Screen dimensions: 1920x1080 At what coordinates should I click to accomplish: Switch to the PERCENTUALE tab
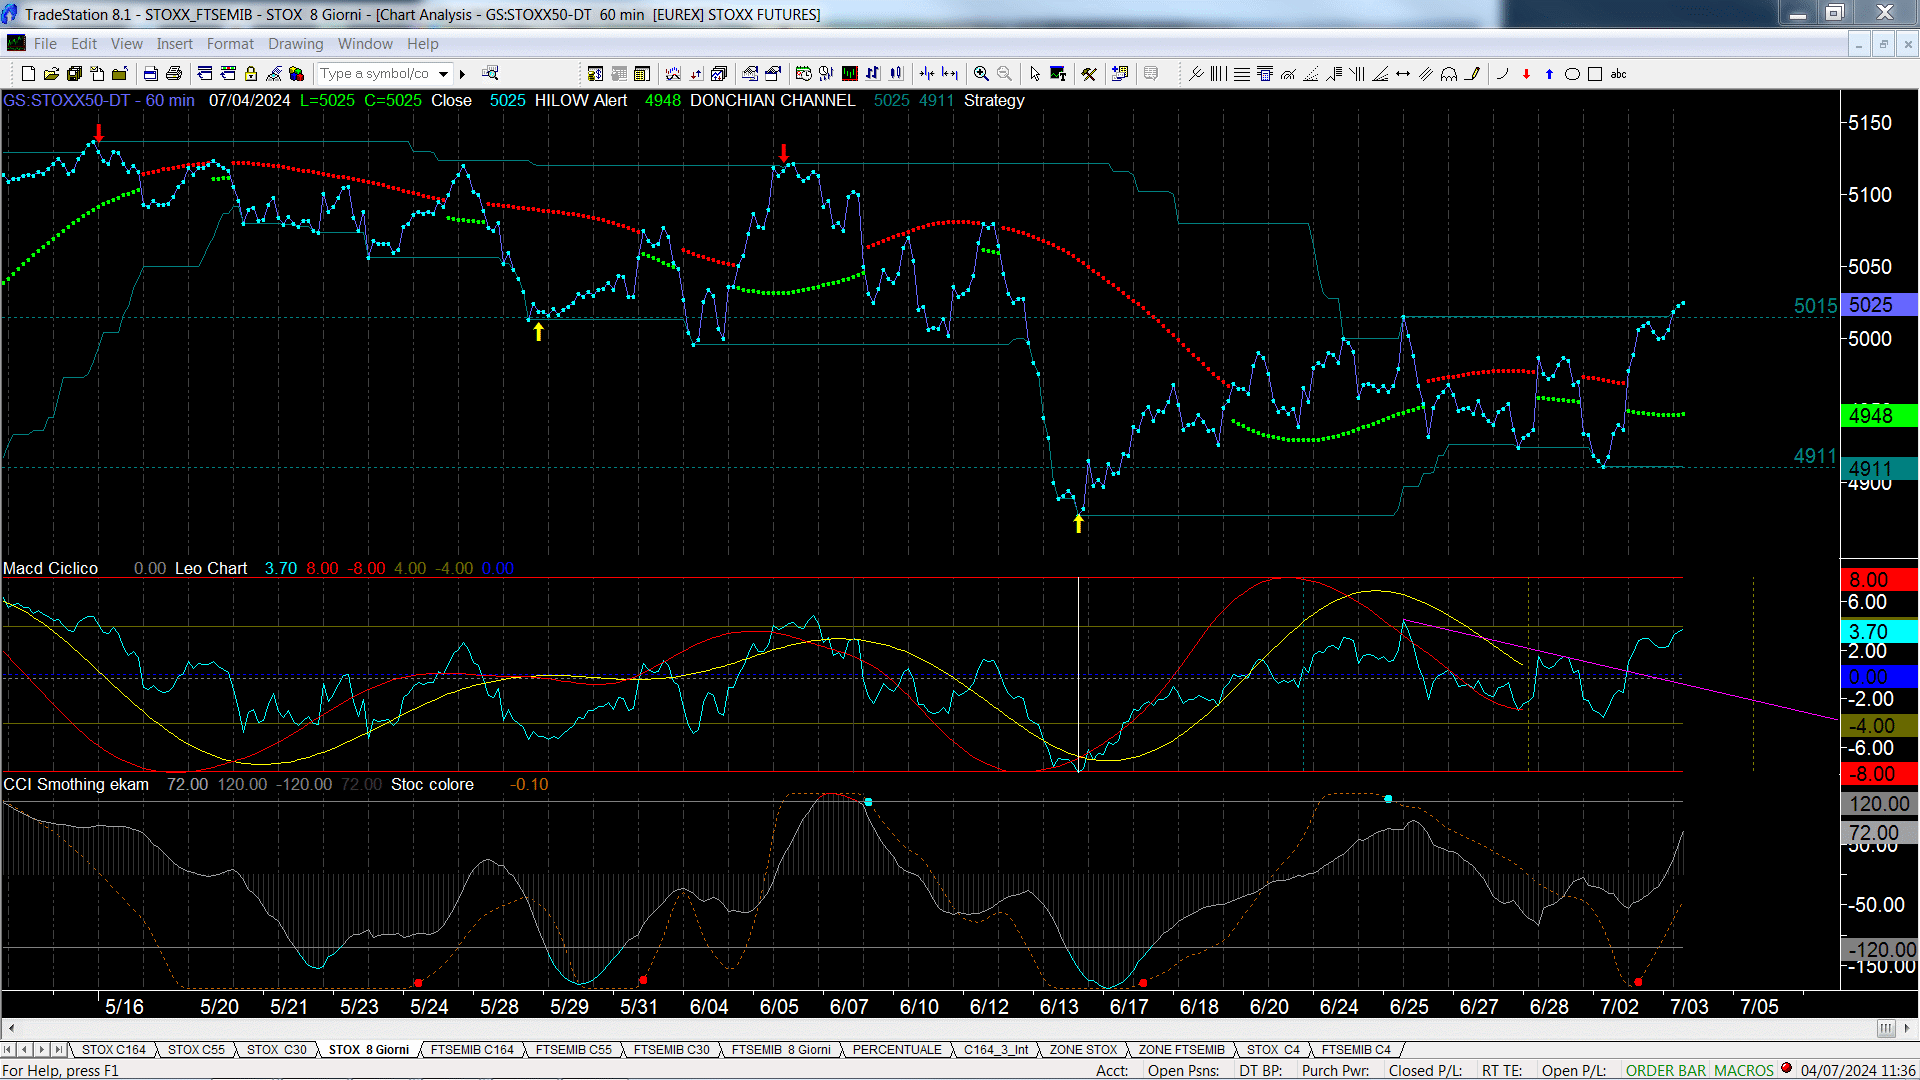[x=897, y=1049]
